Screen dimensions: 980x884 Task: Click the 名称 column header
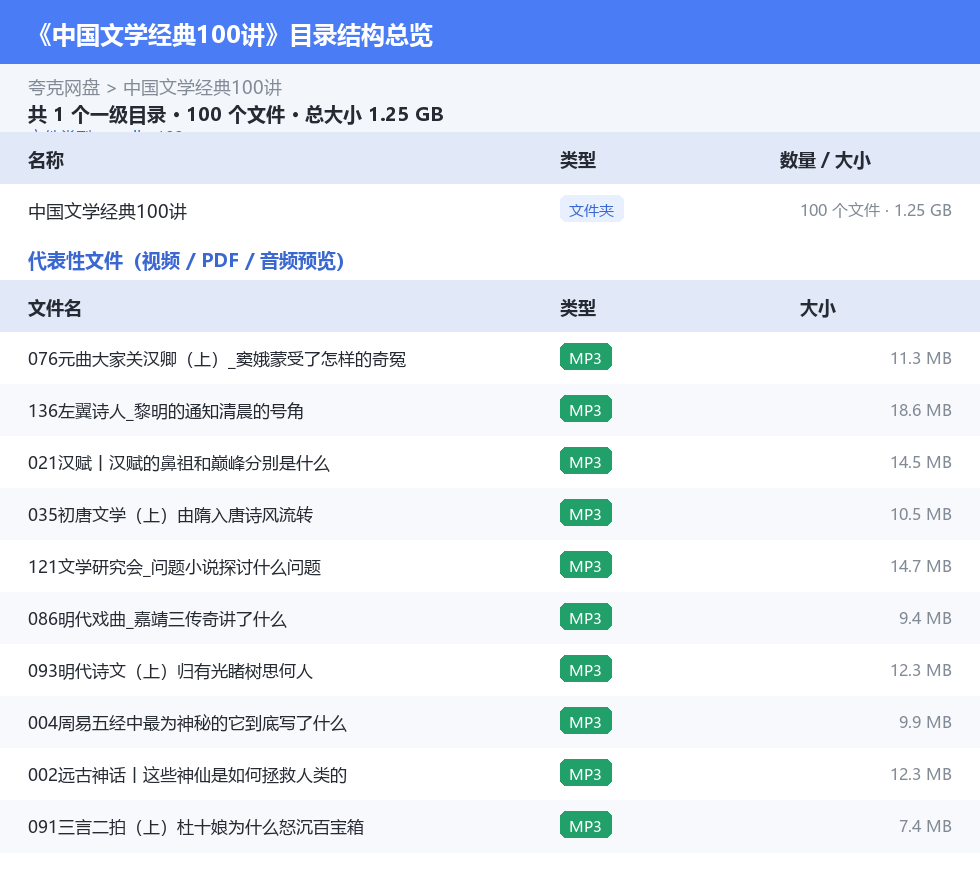(46, 160)
